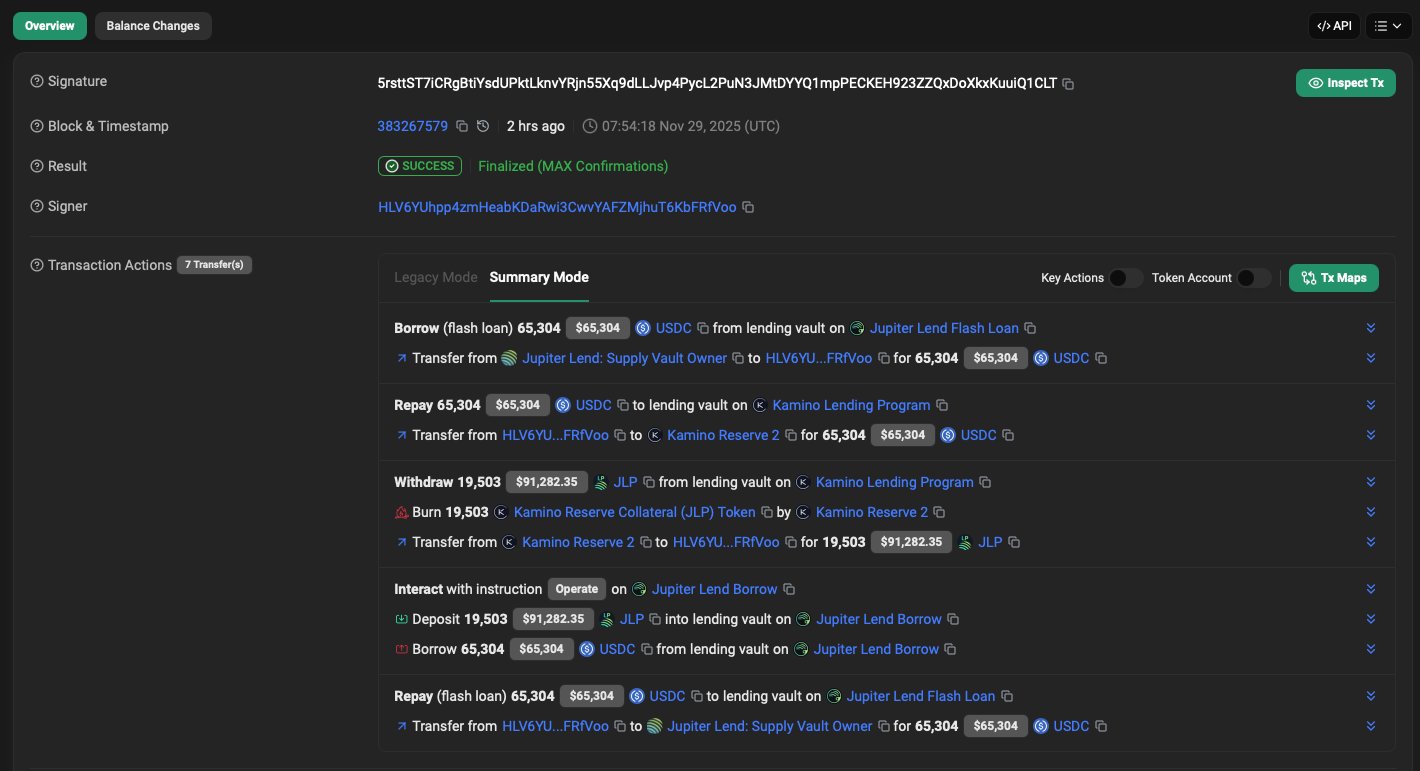The height and width of the screenshot is (771, 1420).
Task: Click the API button
Action: [1334, 26]
